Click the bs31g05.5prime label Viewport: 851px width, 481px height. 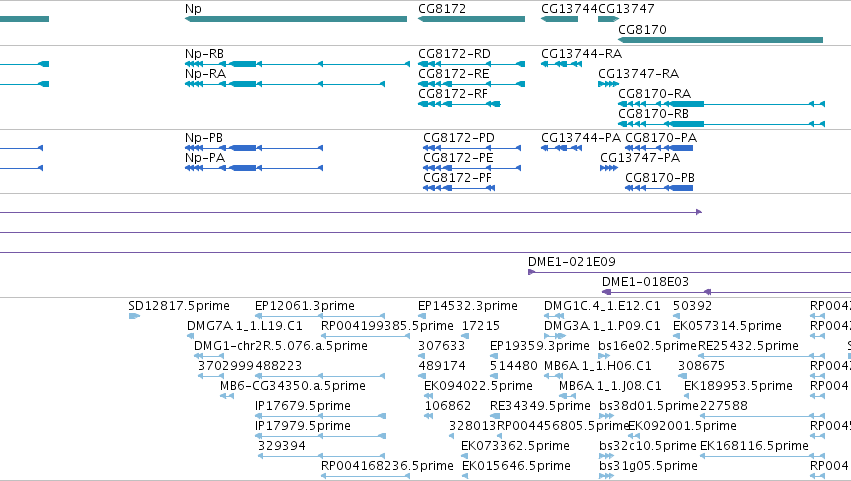(649, 467)
